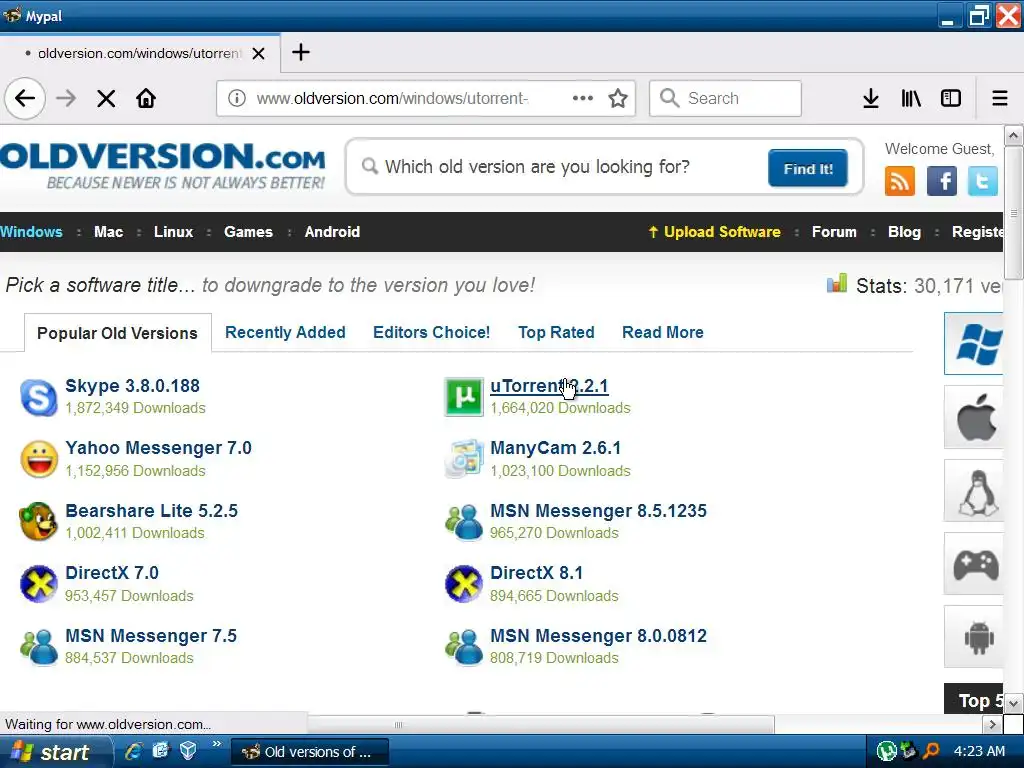Open the uTorrent 2.2.1 link
This screenshot has height=768, width=1024.
point(549,386)
